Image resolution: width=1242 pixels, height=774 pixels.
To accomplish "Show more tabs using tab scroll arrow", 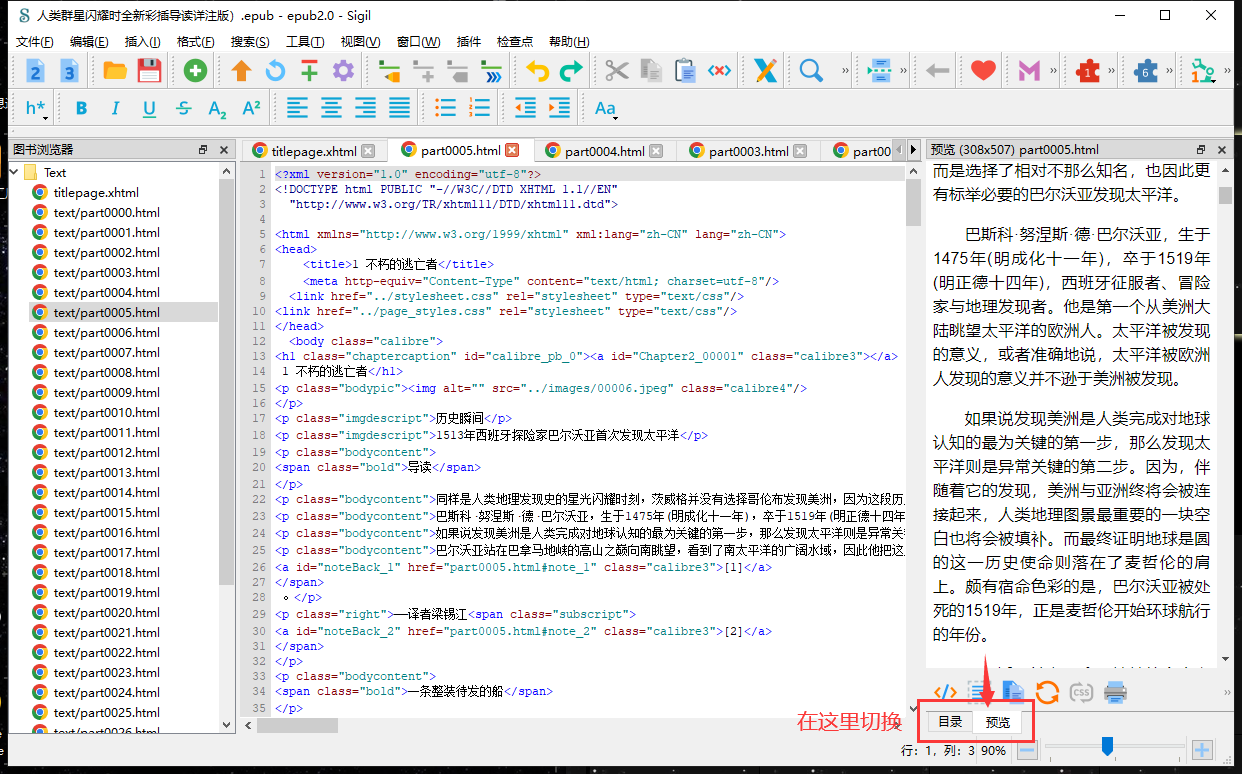I will coord(913,150).
